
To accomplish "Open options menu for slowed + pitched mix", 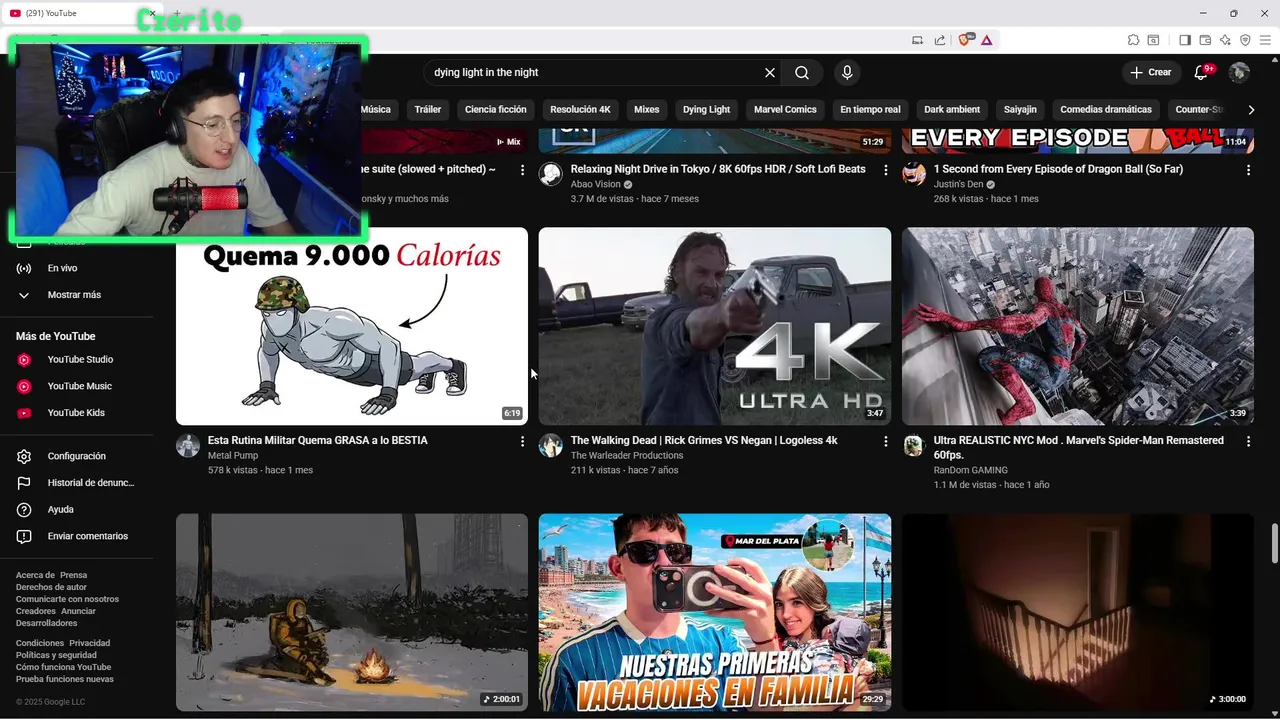I will pos(522,170).
